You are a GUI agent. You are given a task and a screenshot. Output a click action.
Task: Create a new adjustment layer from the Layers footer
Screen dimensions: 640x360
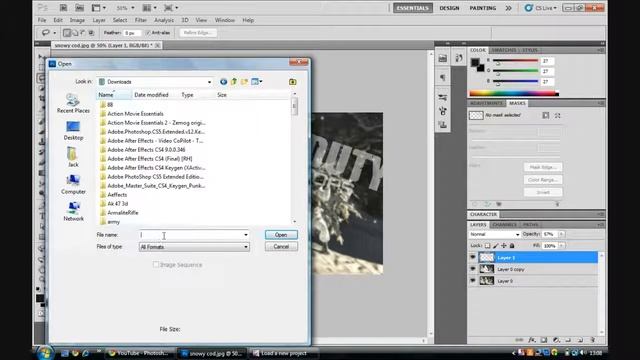(556, 340)
